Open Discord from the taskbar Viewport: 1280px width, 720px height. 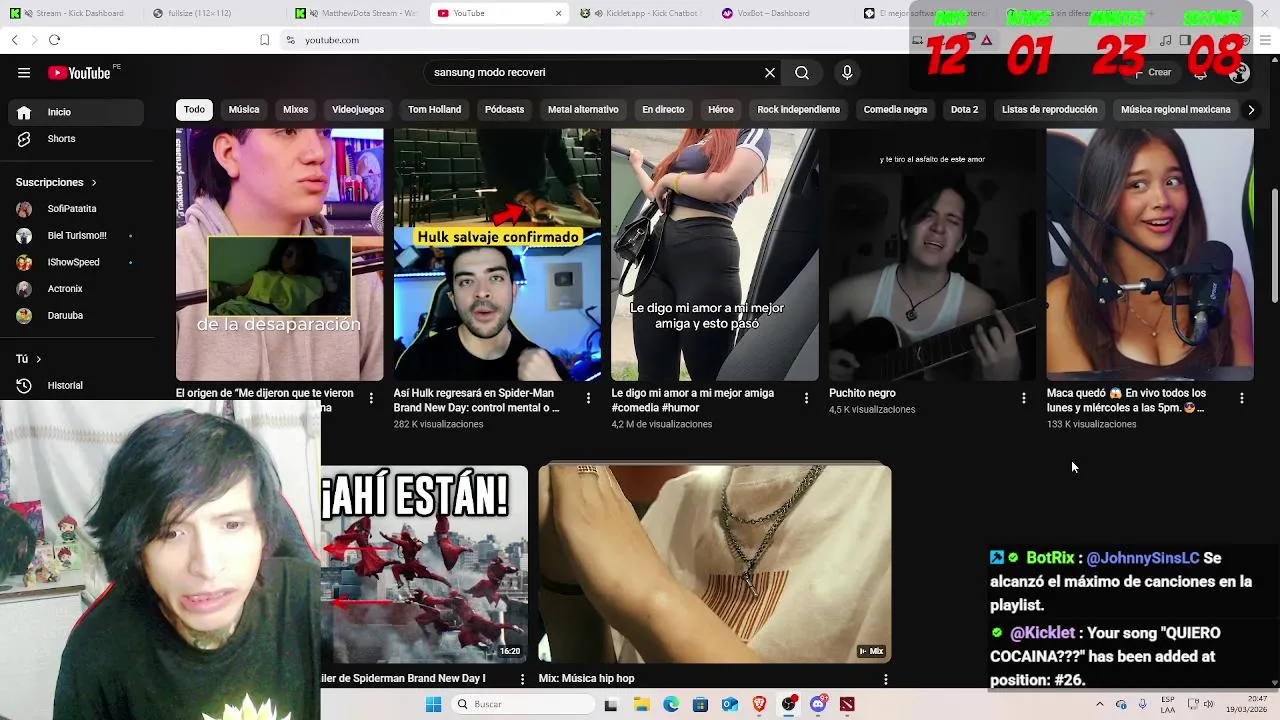pos(818,705)
